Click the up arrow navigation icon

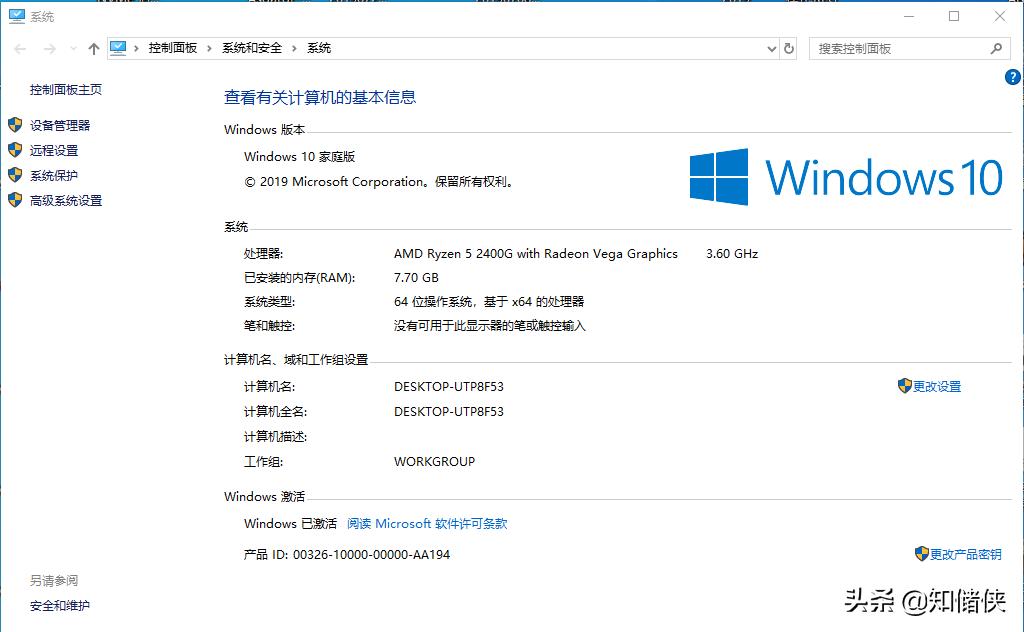[93, 47]
